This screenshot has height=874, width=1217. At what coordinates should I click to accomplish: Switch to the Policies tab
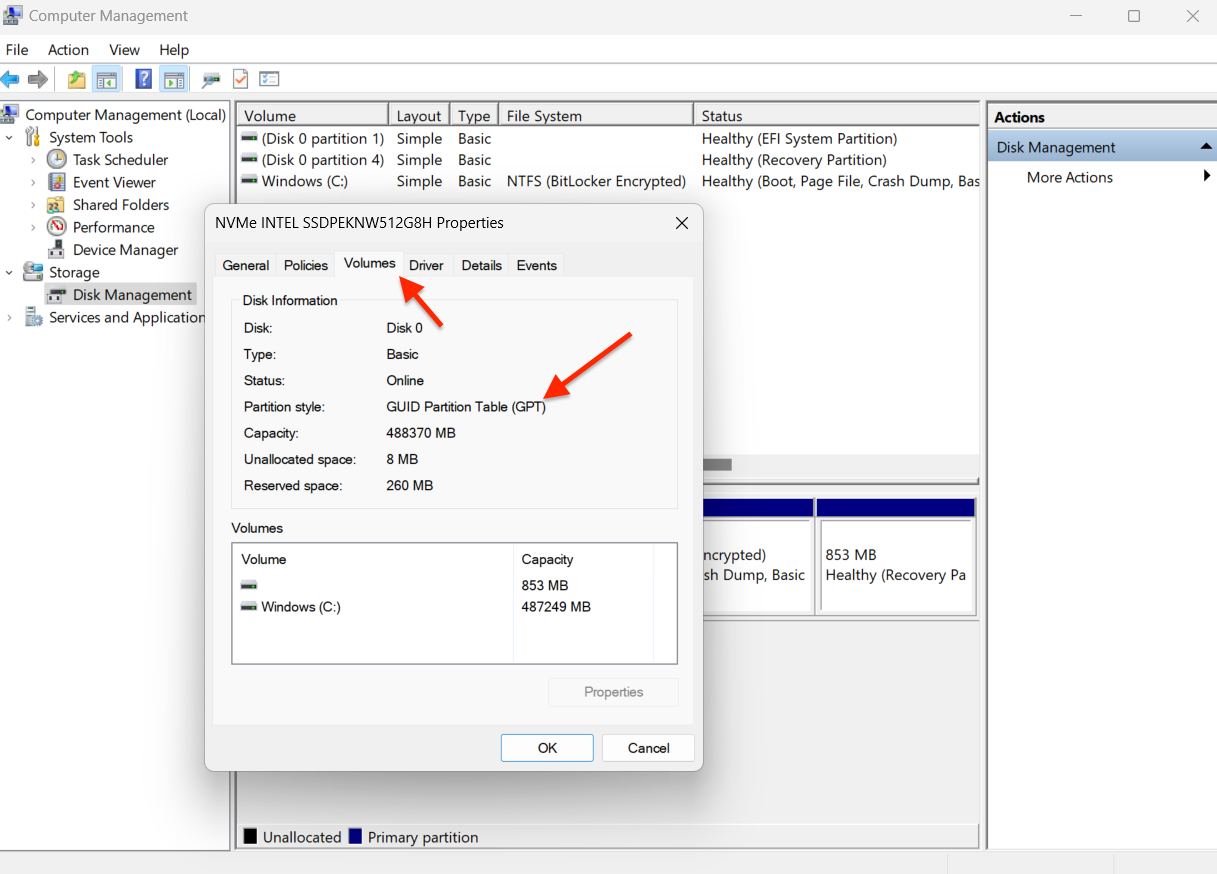pyautogui.click(x=305, y=265)
